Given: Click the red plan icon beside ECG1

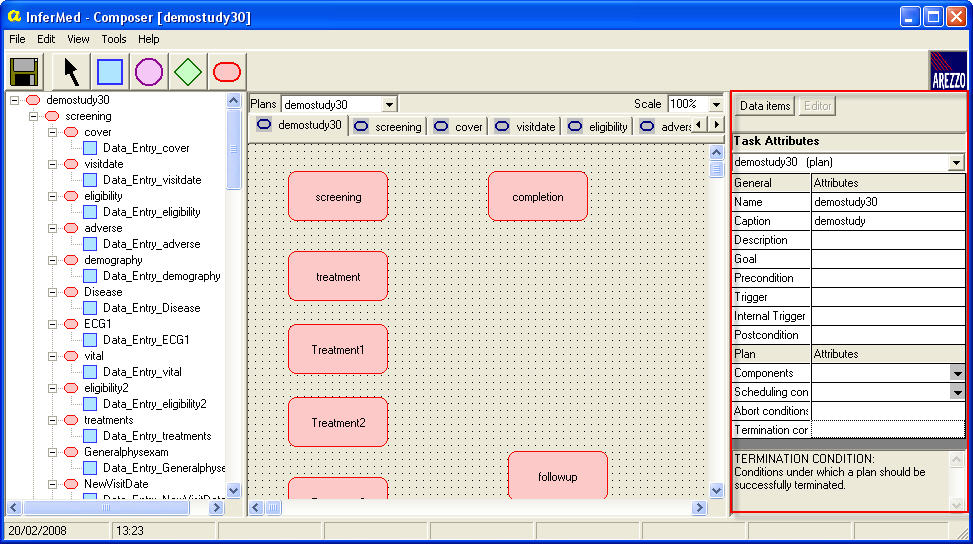Looking at the screenshot, I should click(x=71, y=324).
